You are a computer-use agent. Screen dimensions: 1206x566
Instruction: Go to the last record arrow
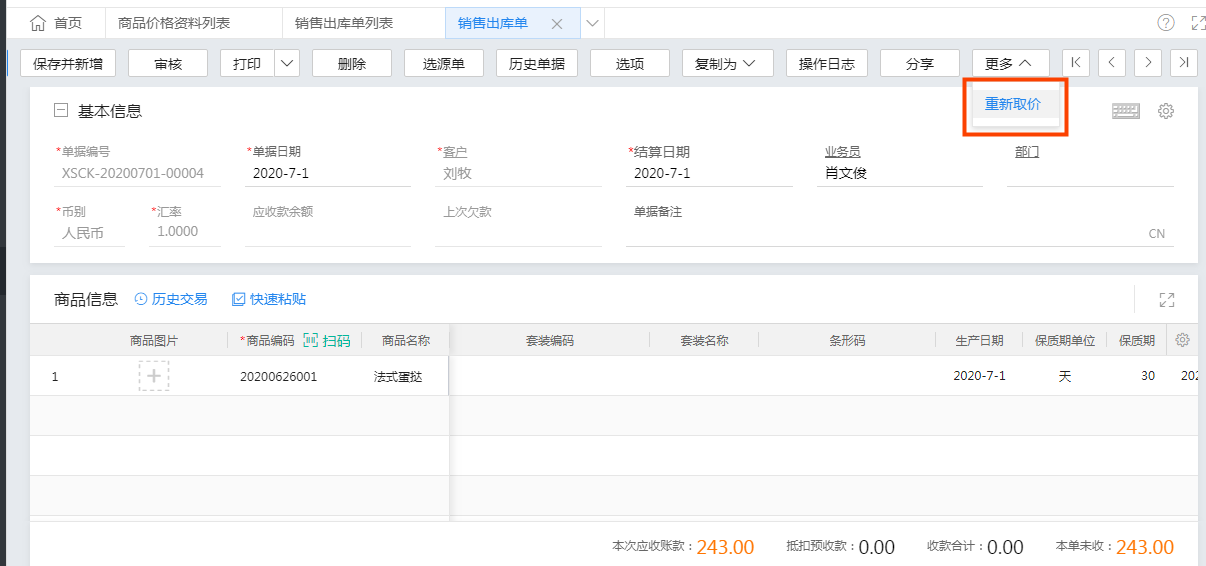click(x=1184, y=63)
